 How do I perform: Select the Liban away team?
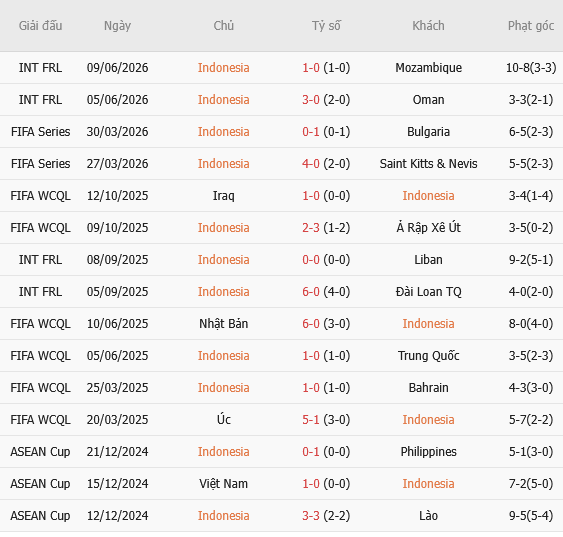tap(428, 260)
